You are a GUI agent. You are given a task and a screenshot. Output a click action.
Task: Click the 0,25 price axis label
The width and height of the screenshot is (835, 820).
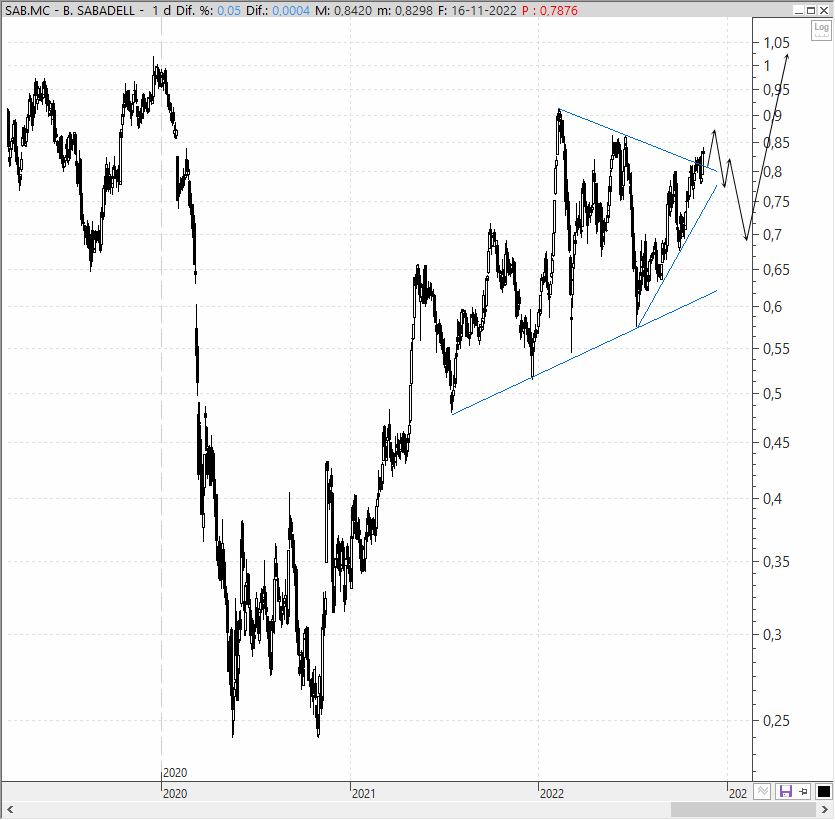click(776, 720)
